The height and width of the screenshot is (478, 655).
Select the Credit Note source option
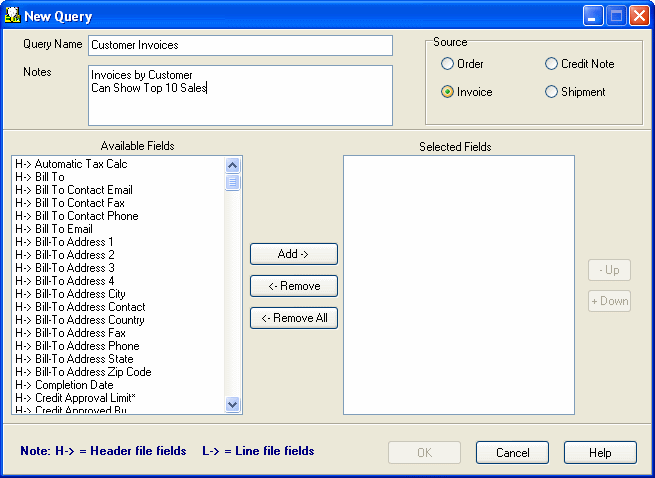tap(552, 64)
